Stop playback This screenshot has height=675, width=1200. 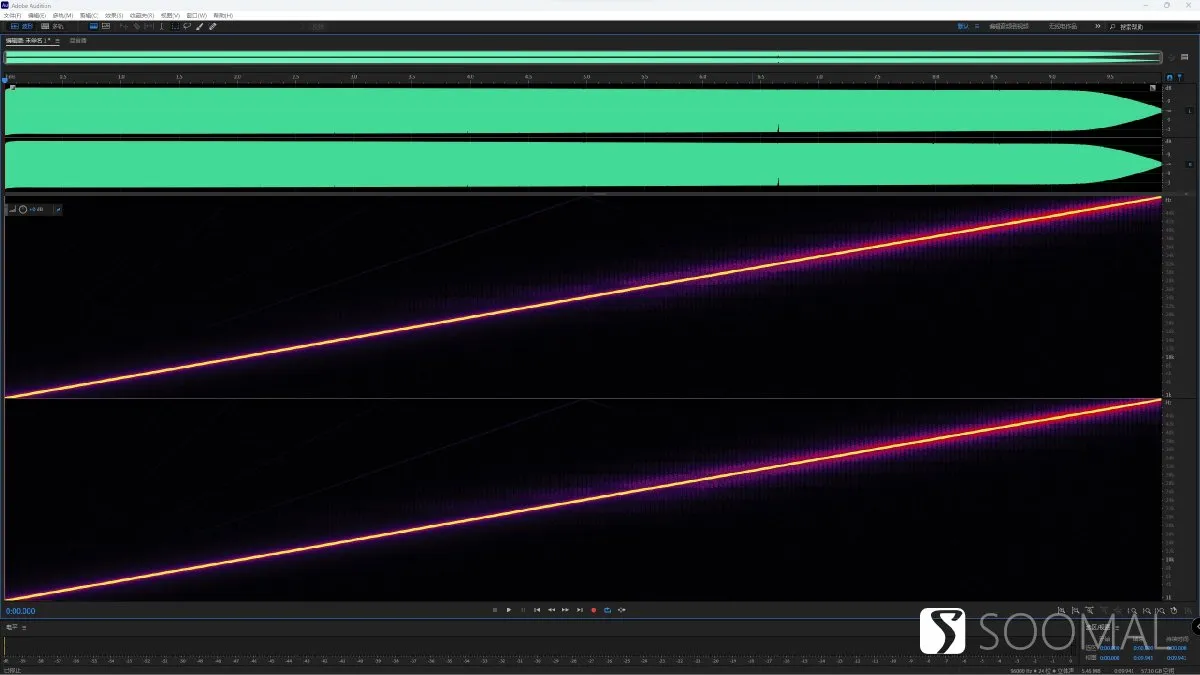pos(495,610)
